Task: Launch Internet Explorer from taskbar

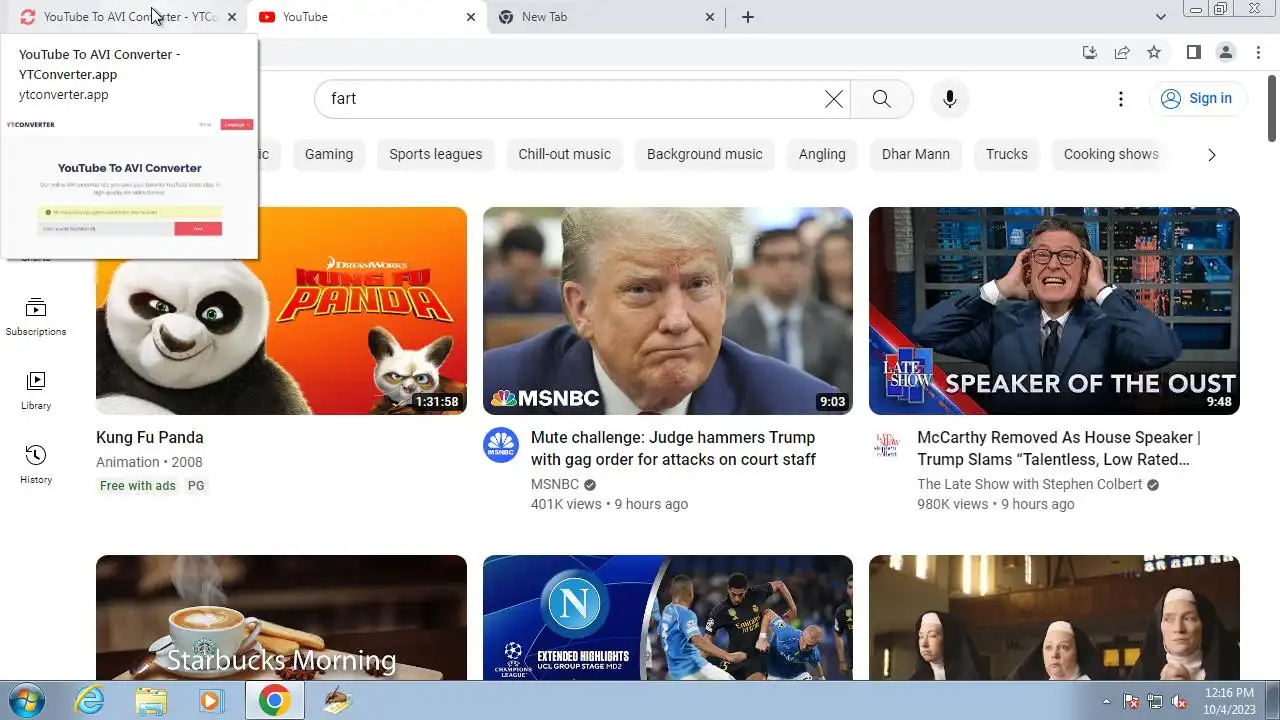Action: pyautogui.click(x=90, y=701)
